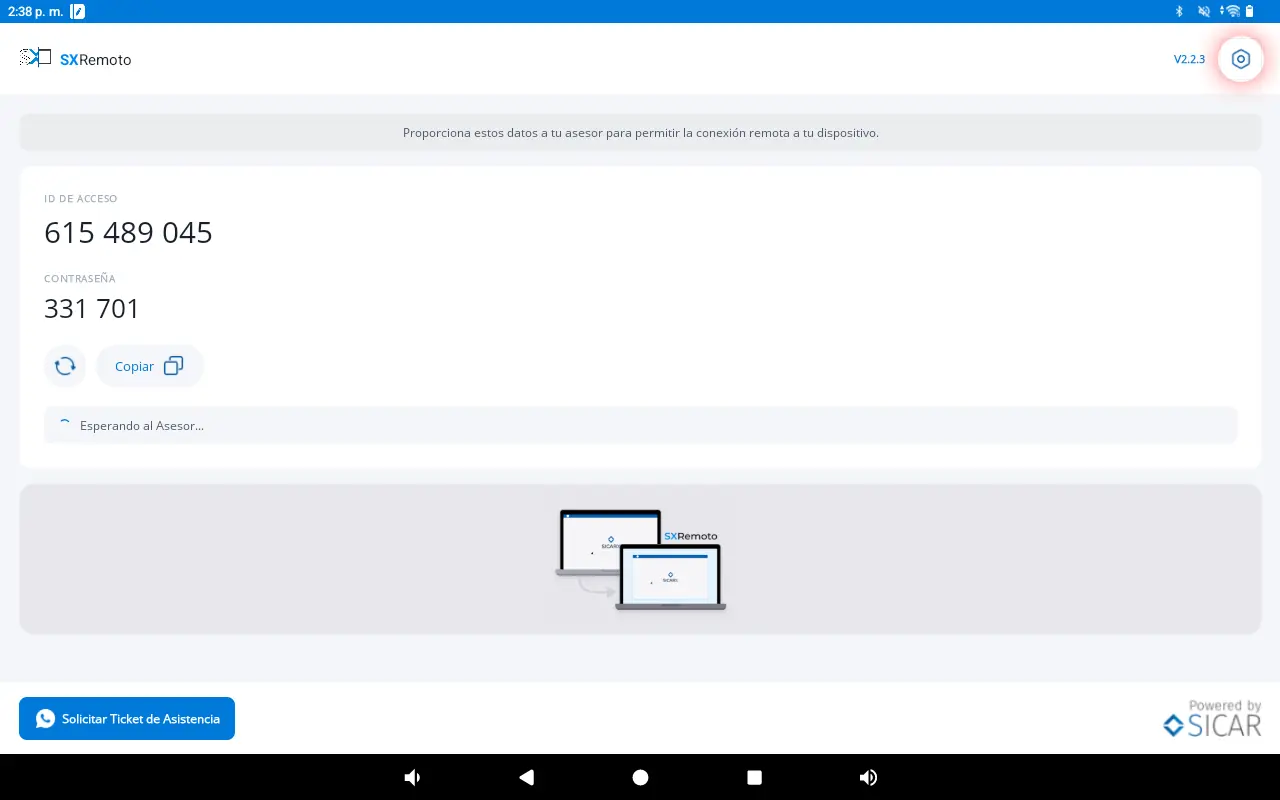Lower volume using the navigation bar

[412, 777]
